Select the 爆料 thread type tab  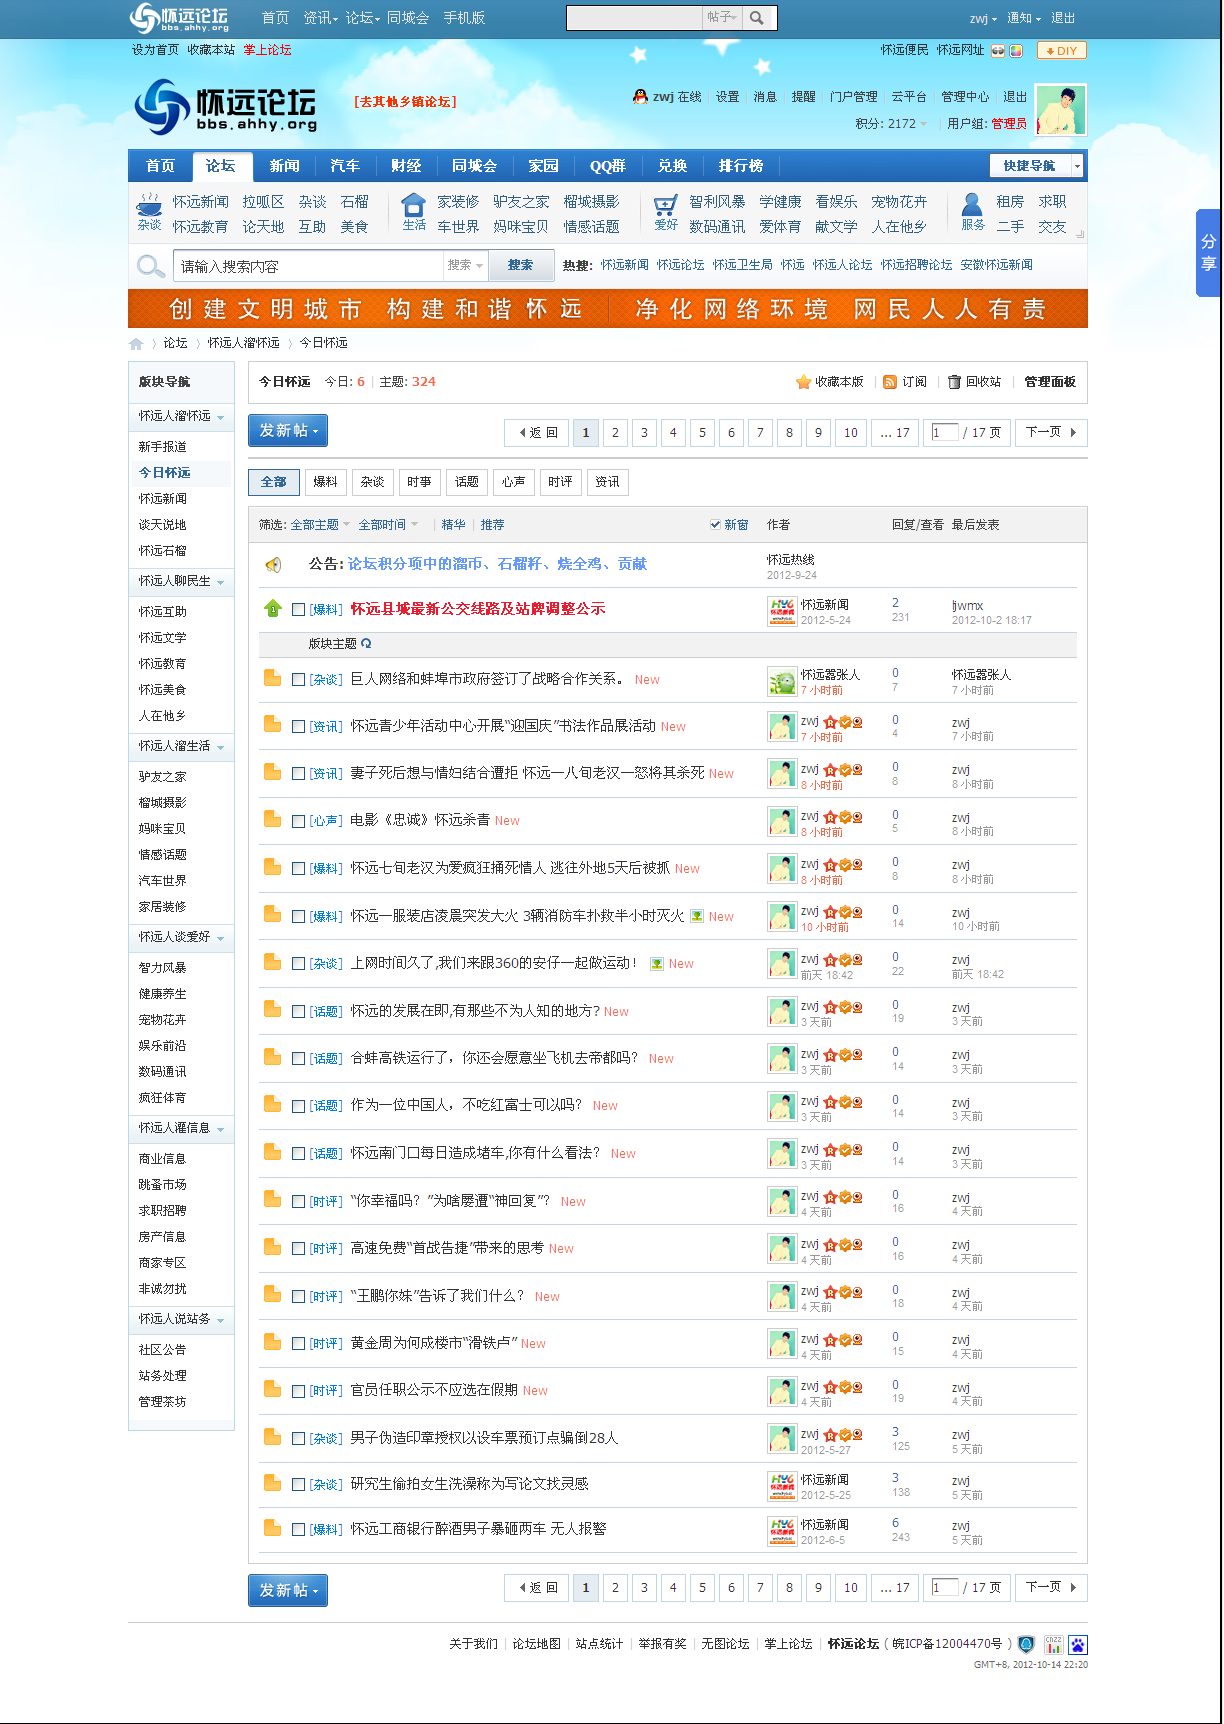(x=325, y=482)
